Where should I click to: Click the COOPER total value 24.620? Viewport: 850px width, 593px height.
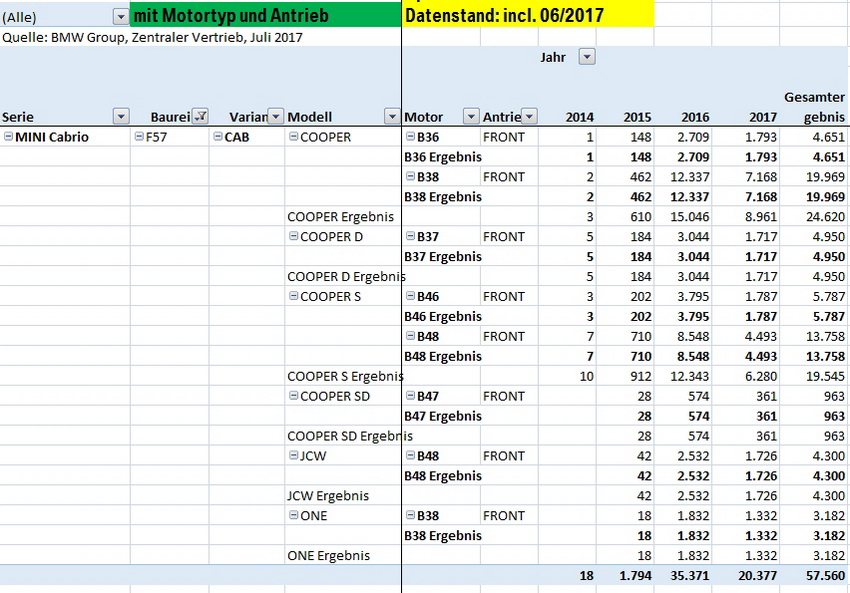click(x=825, y=217)
